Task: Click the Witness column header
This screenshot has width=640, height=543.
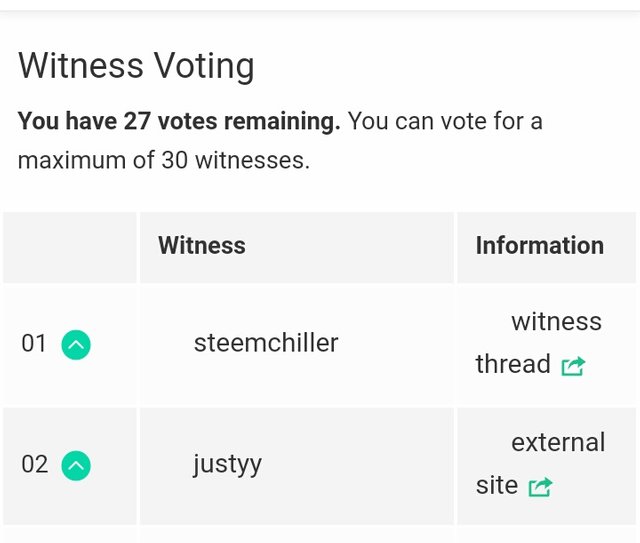Action: tap(202, 246)
